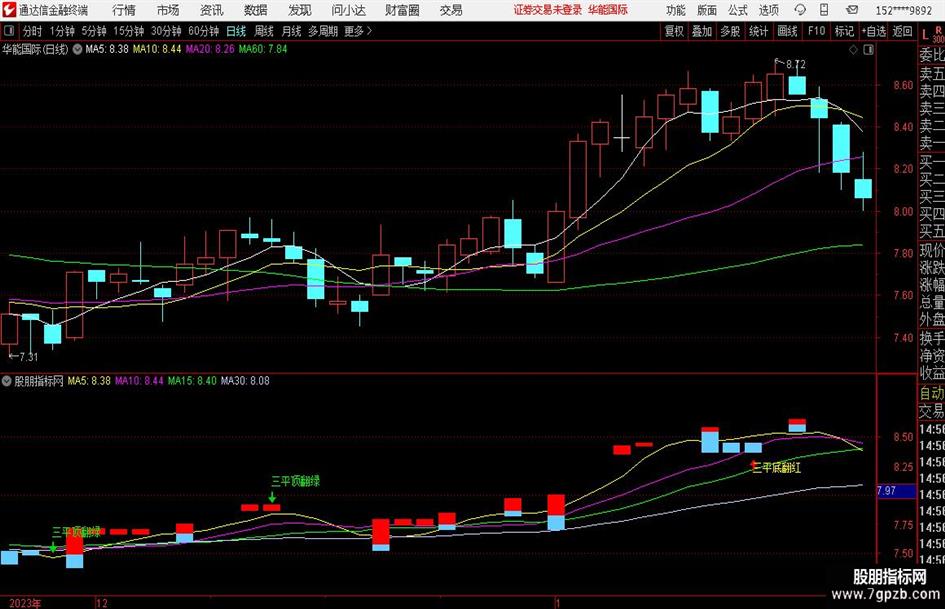The height and width of the screenshot is (609, 945).
Task: Switch to 60分钟 period
Action: (203, 31)
